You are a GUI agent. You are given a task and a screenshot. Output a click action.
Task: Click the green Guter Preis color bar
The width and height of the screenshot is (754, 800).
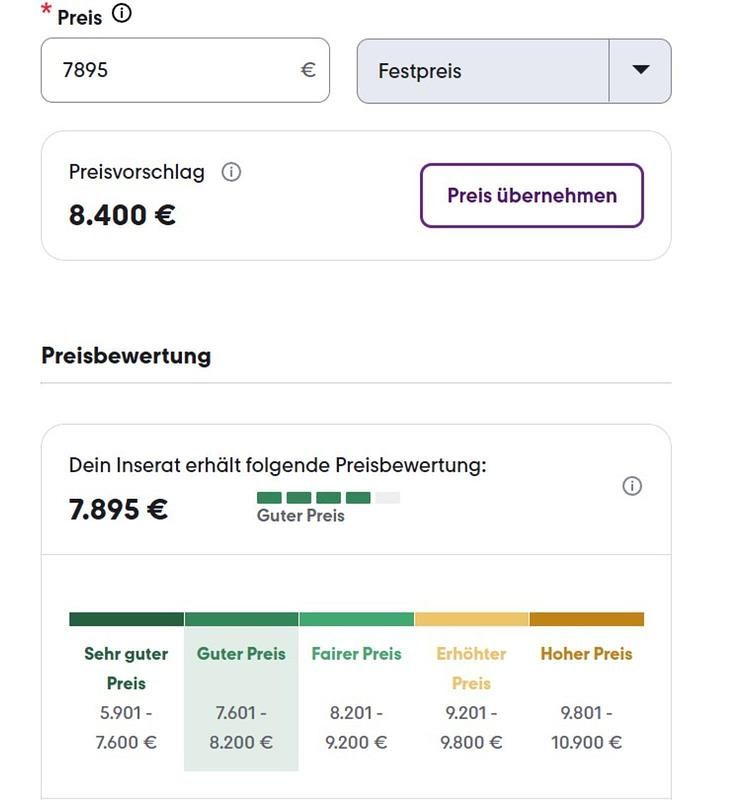click(241, 619)
